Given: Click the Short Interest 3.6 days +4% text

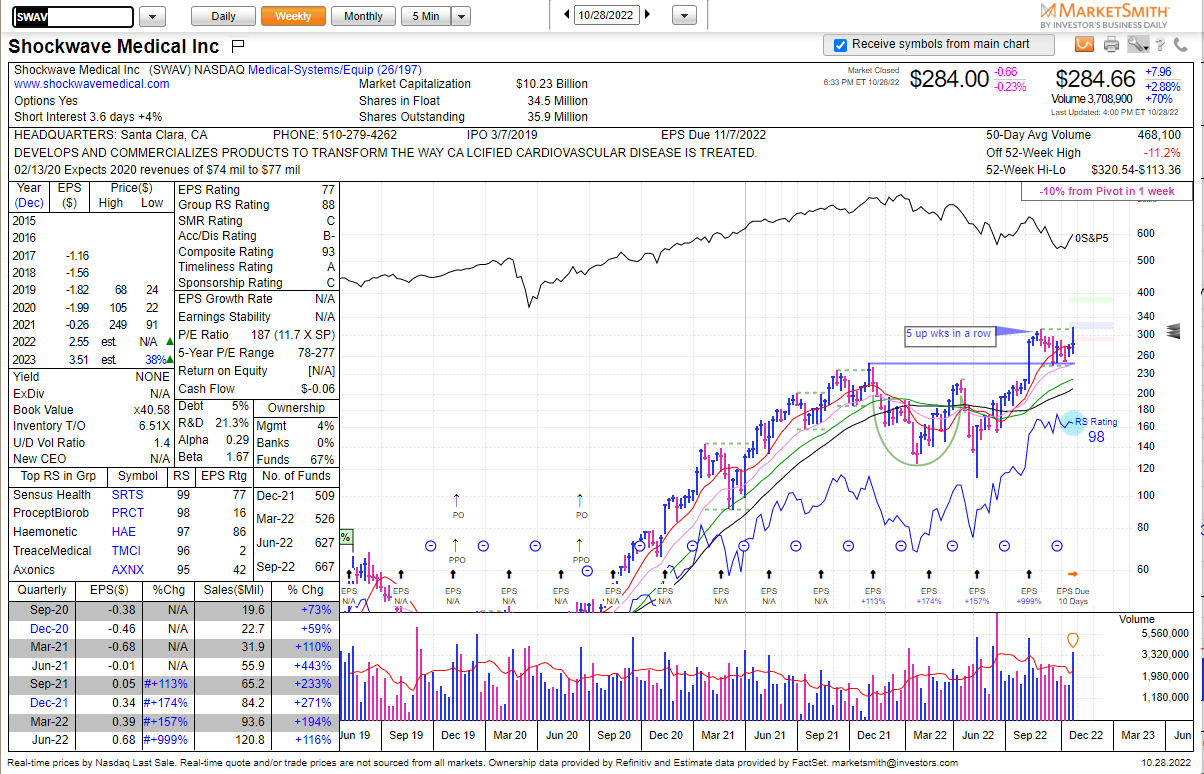Looking at the screenshot, I should pyautogui.click(x=88, y=115).
